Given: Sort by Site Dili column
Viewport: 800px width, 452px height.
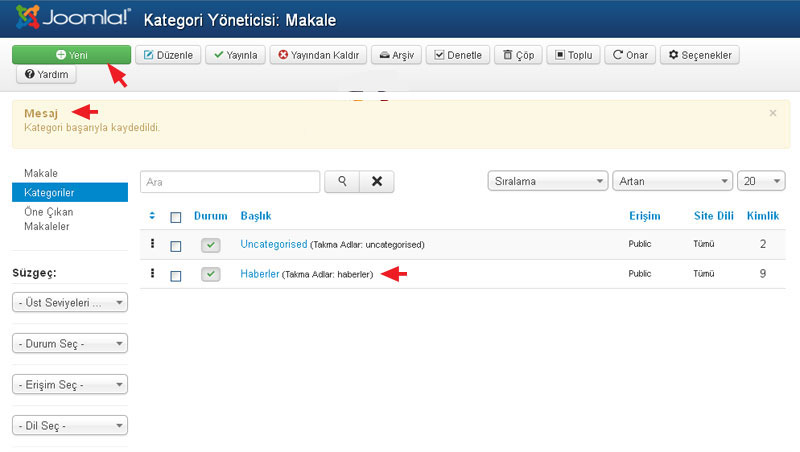Looking at the screenshot, I should [x=713, y=216].
